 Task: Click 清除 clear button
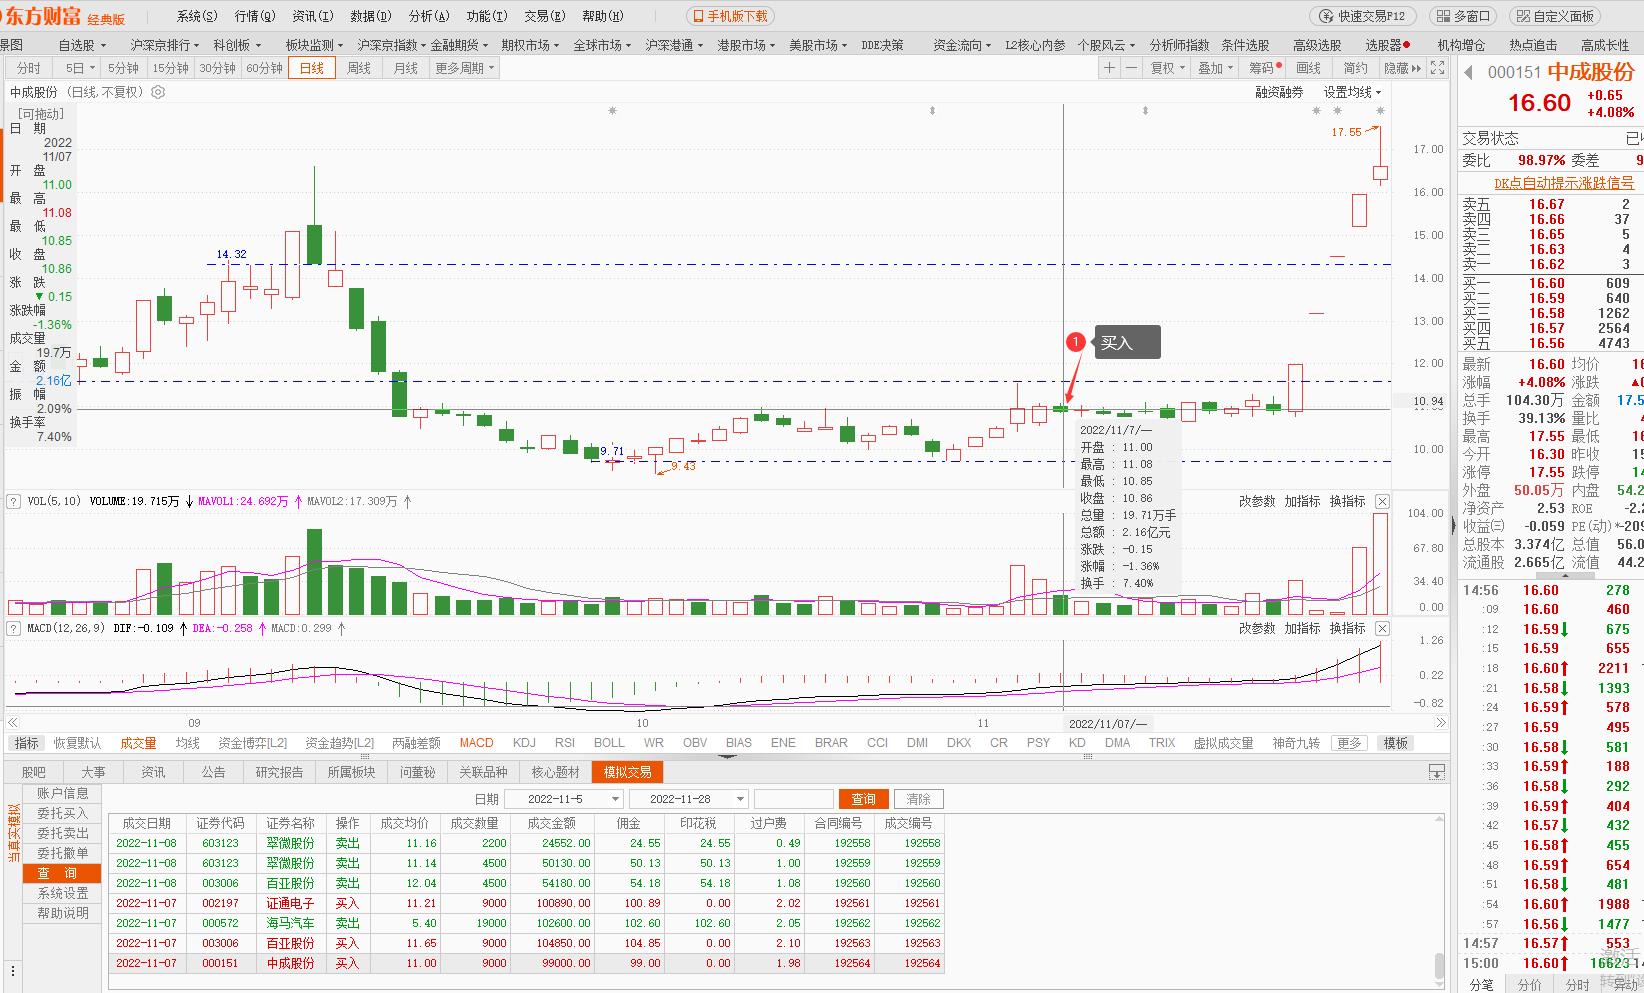(918, 799)
